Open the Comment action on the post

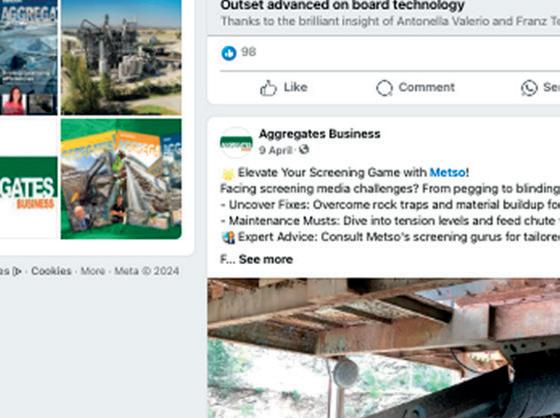pos(415,88)
